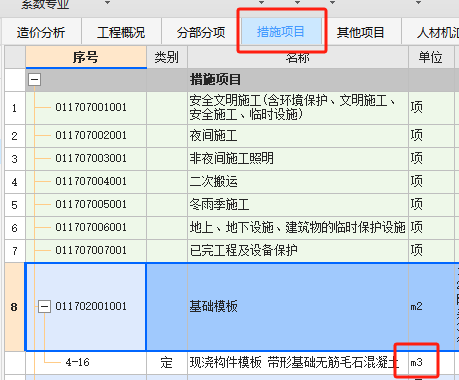459x380 pixels.
Task: Select code 011707006001 cell
Action: [86, 228]
